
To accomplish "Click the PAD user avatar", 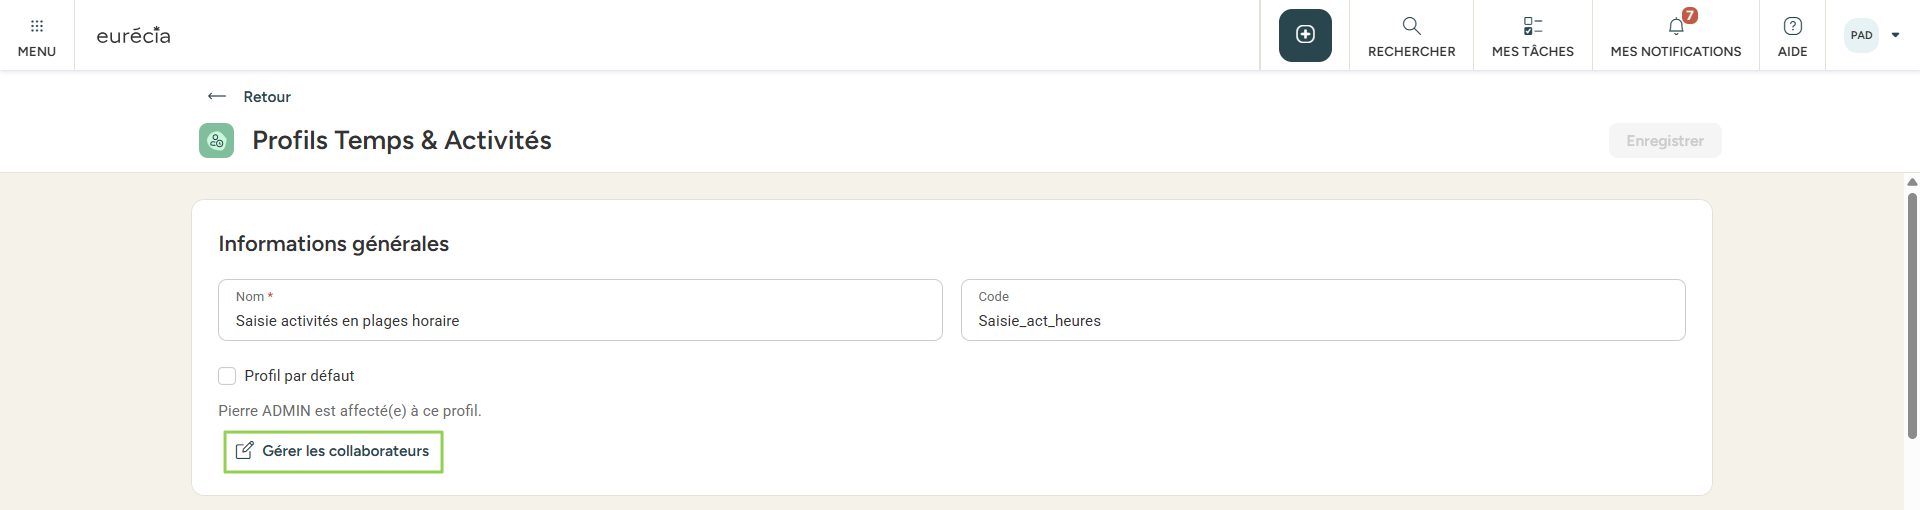I will pyautogui.click(x=1861, y=35).
